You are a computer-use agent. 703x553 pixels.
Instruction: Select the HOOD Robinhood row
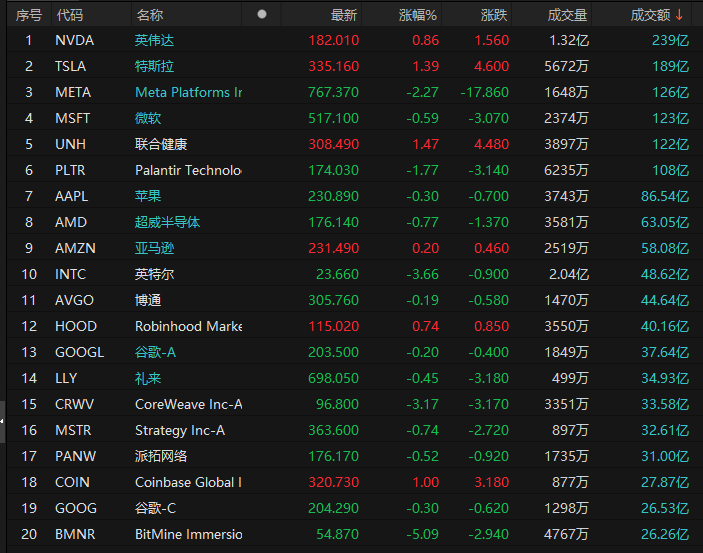pos(355,327)
